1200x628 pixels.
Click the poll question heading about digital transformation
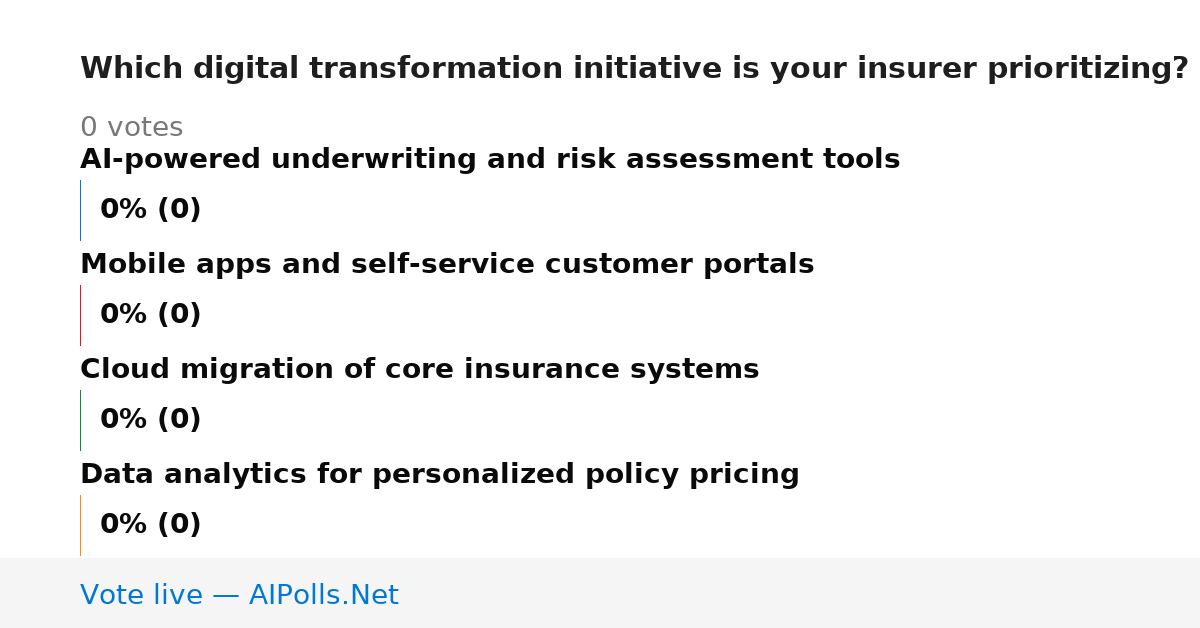click(634, 69)
